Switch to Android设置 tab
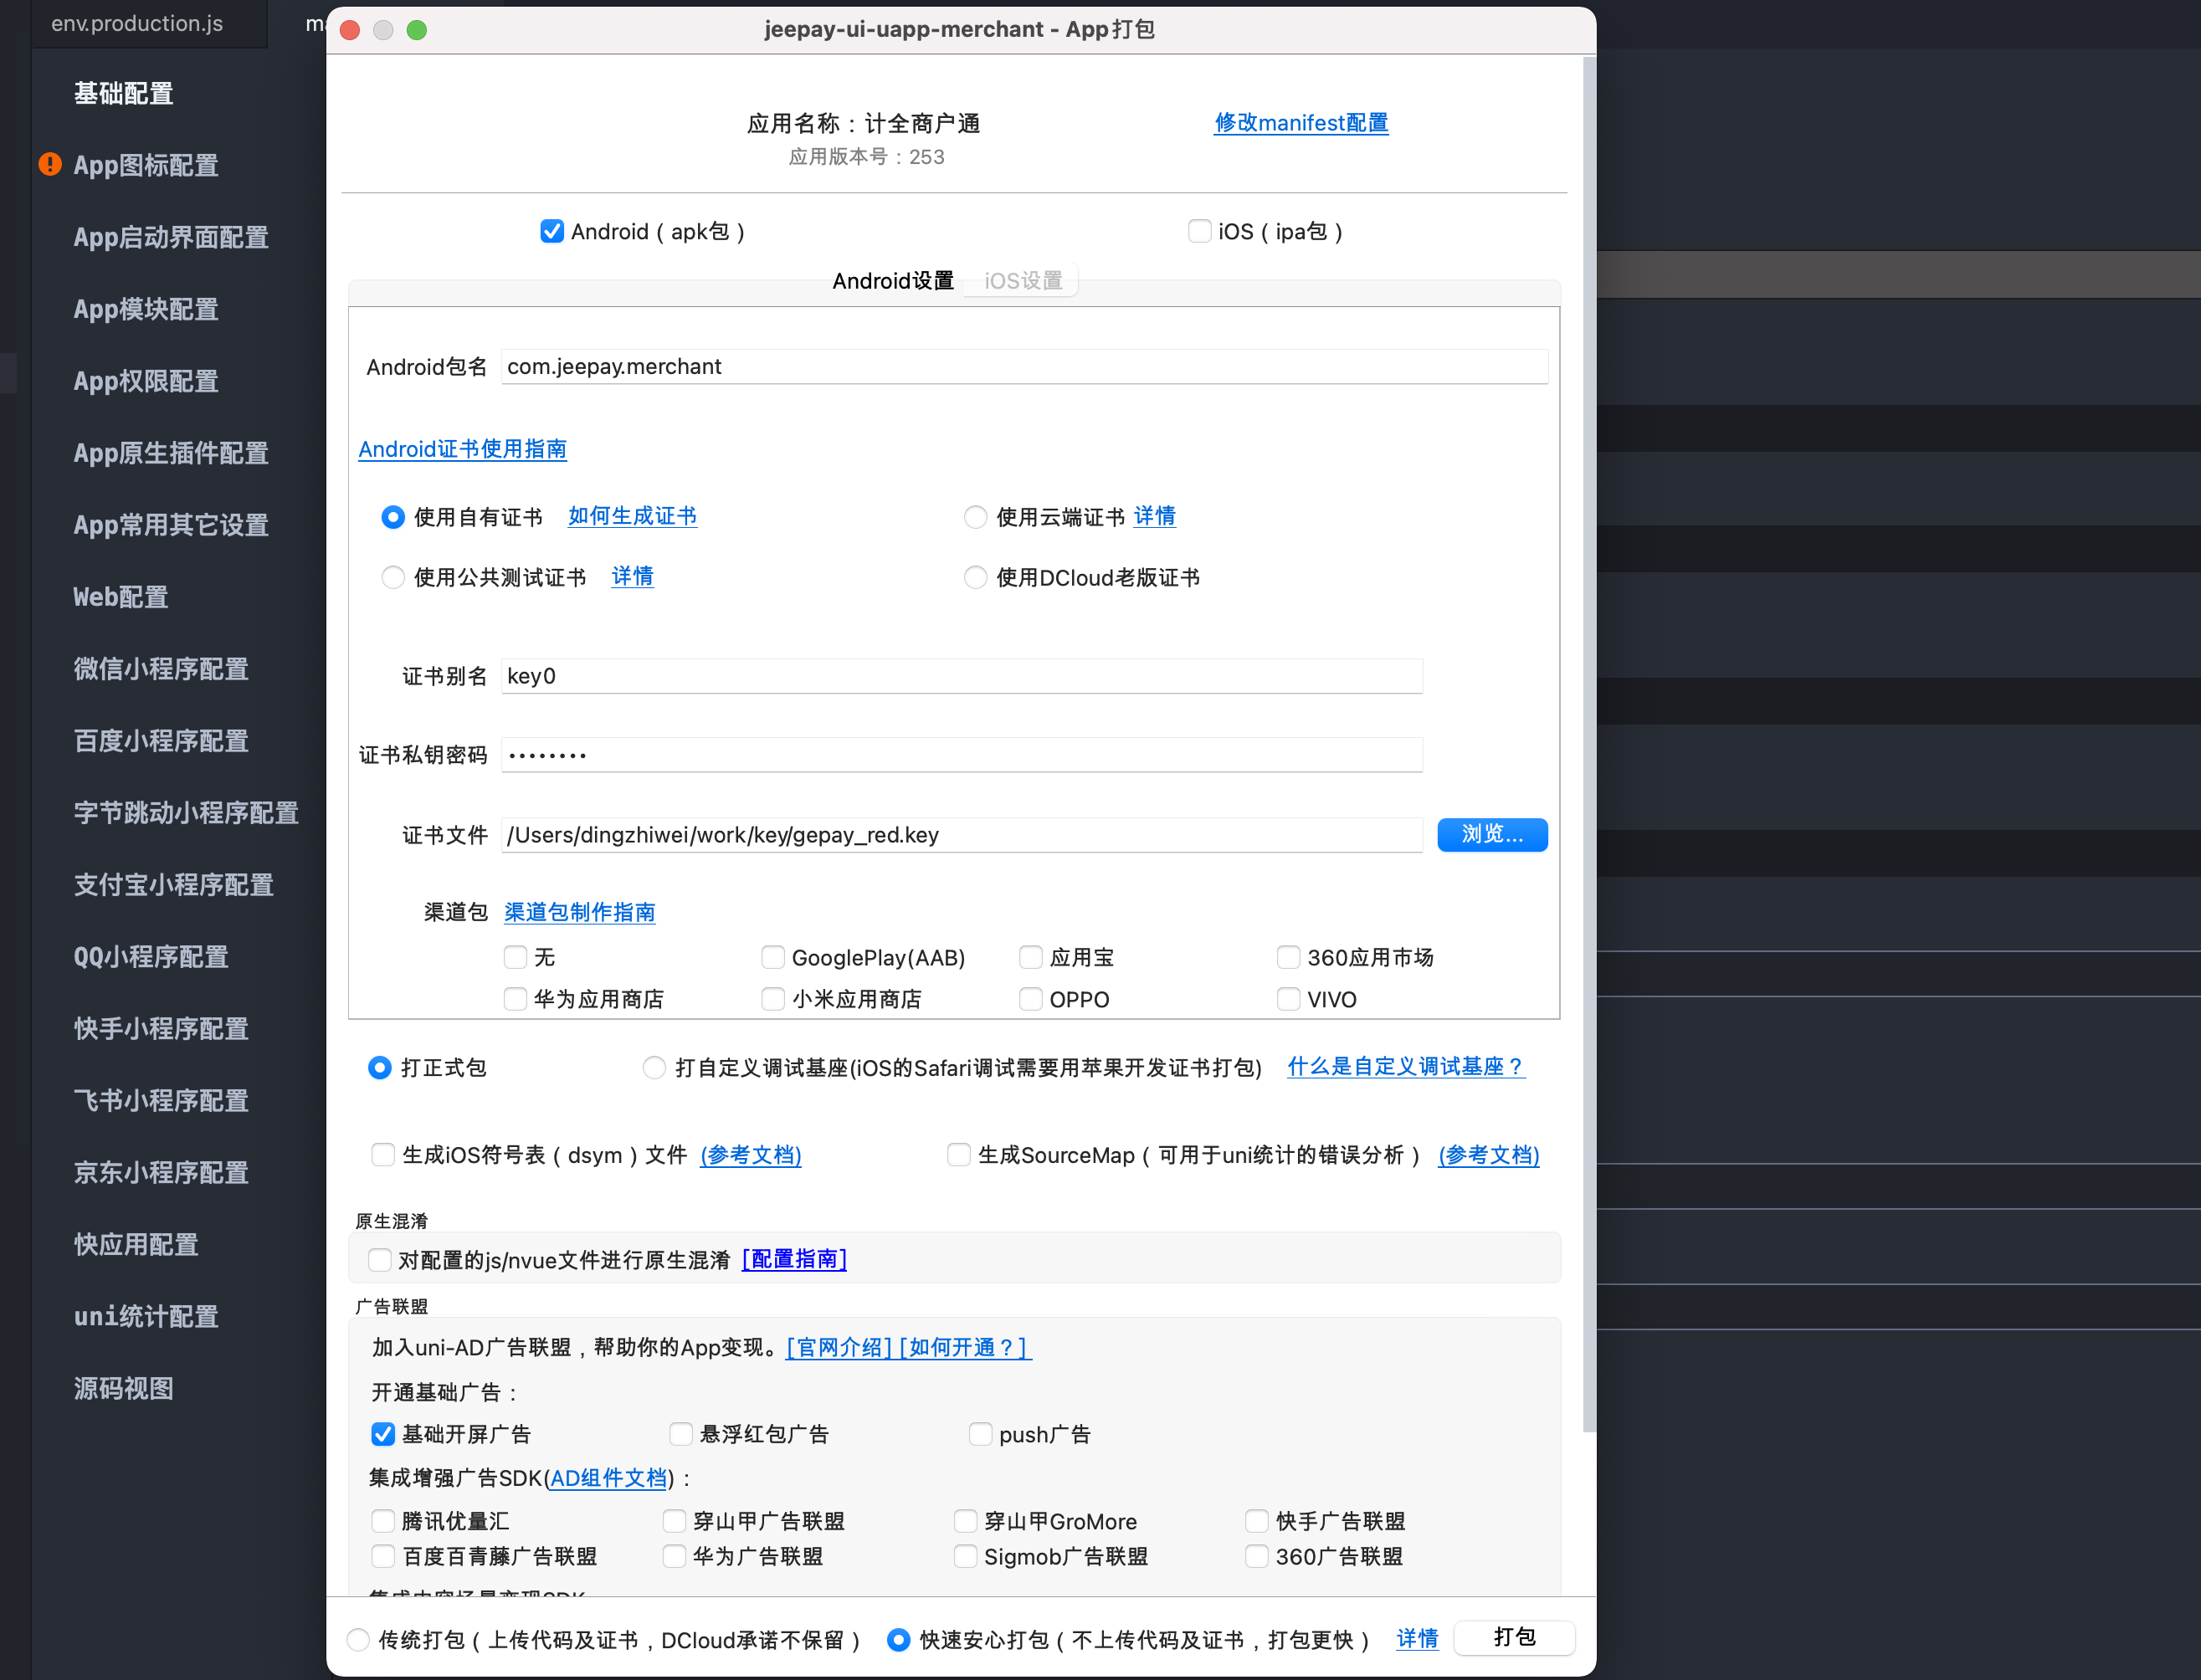Image resolution: width=2201 pixels, height=1680 pixels. coord(893,281)
